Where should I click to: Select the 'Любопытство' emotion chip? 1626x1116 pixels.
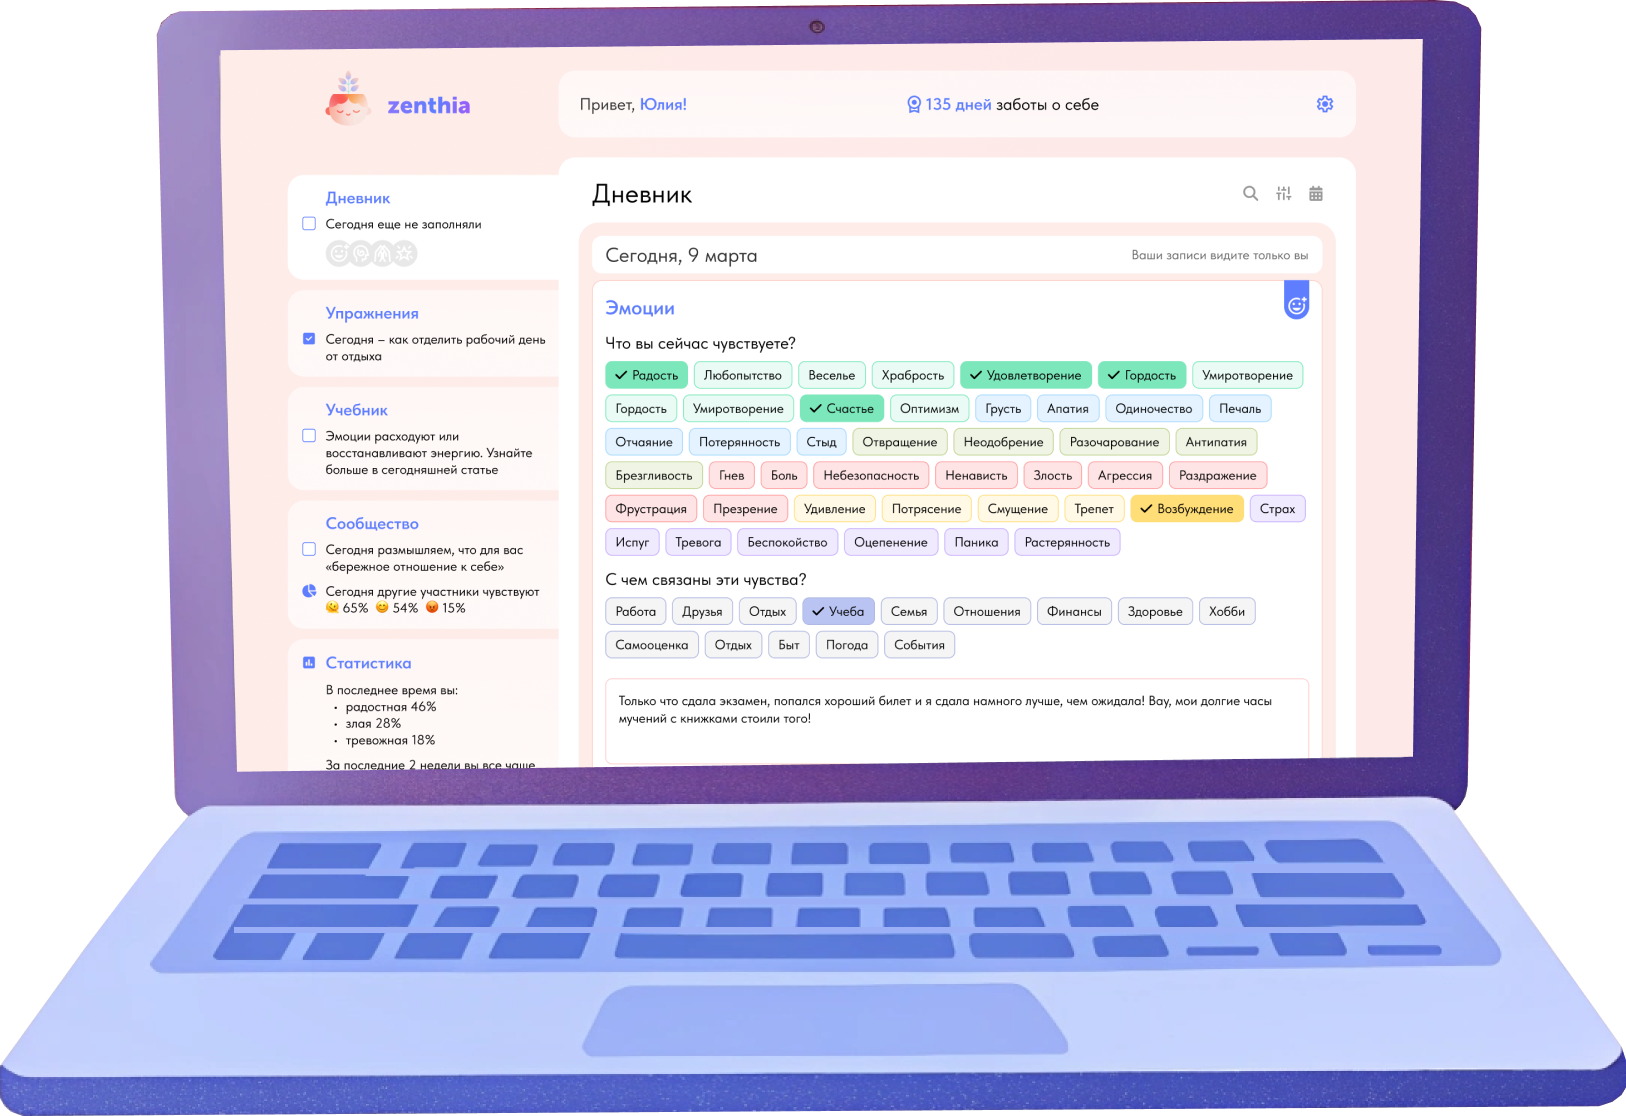(742, 375)
